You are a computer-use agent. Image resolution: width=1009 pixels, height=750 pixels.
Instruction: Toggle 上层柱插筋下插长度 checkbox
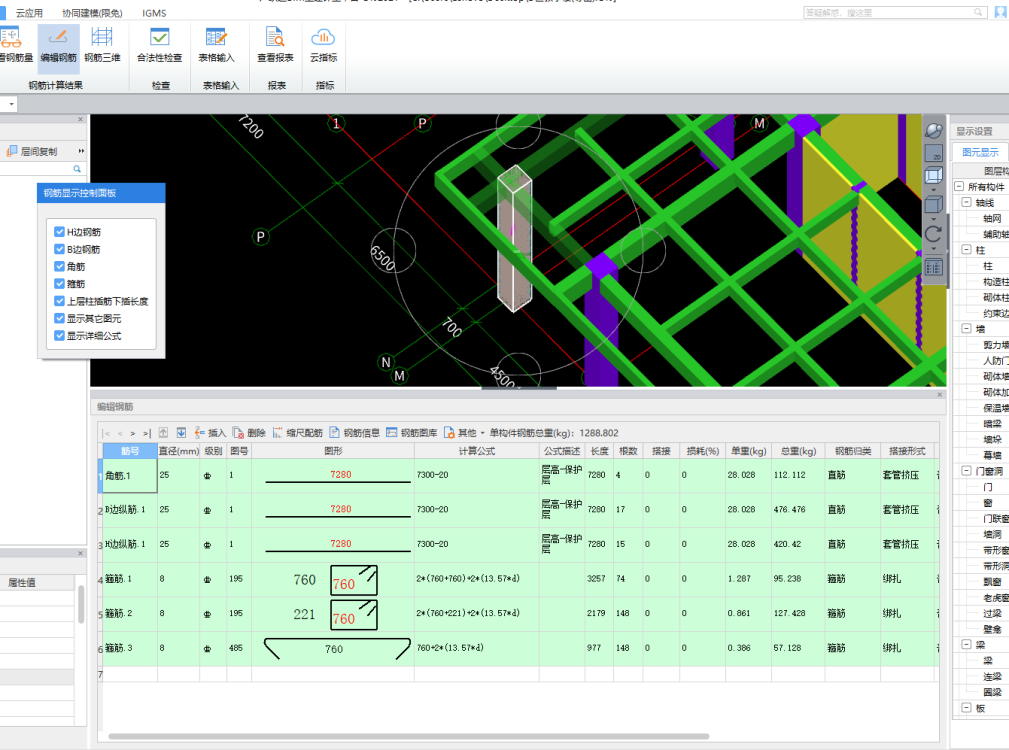pyautogui.click(x=59, y=301)
